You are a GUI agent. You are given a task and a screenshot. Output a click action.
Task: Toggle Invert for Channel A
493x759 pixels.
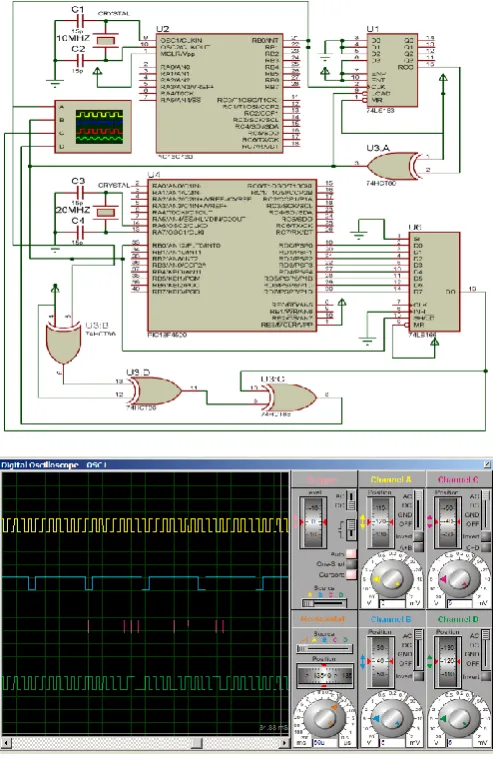pyautogui.click(x=419, y=536)
